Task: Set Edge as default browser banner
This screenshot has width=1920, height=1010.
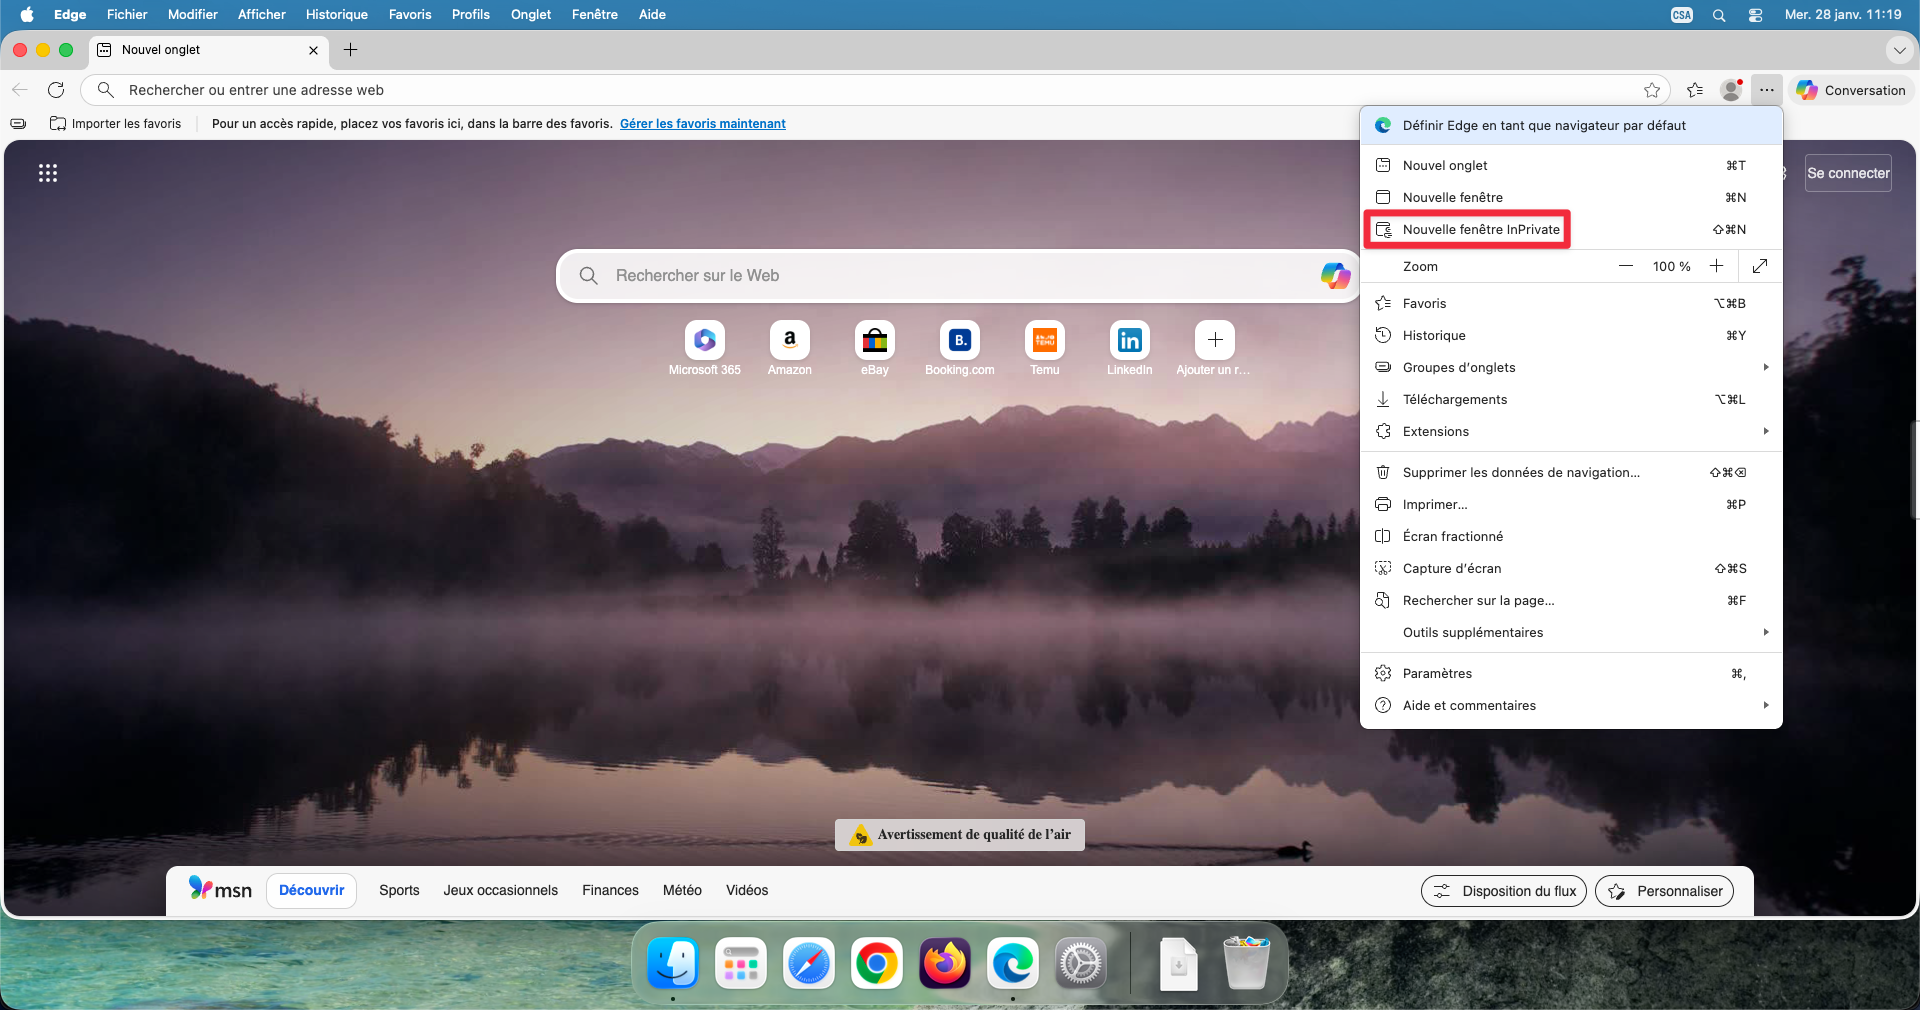Action: (1572, 125)
